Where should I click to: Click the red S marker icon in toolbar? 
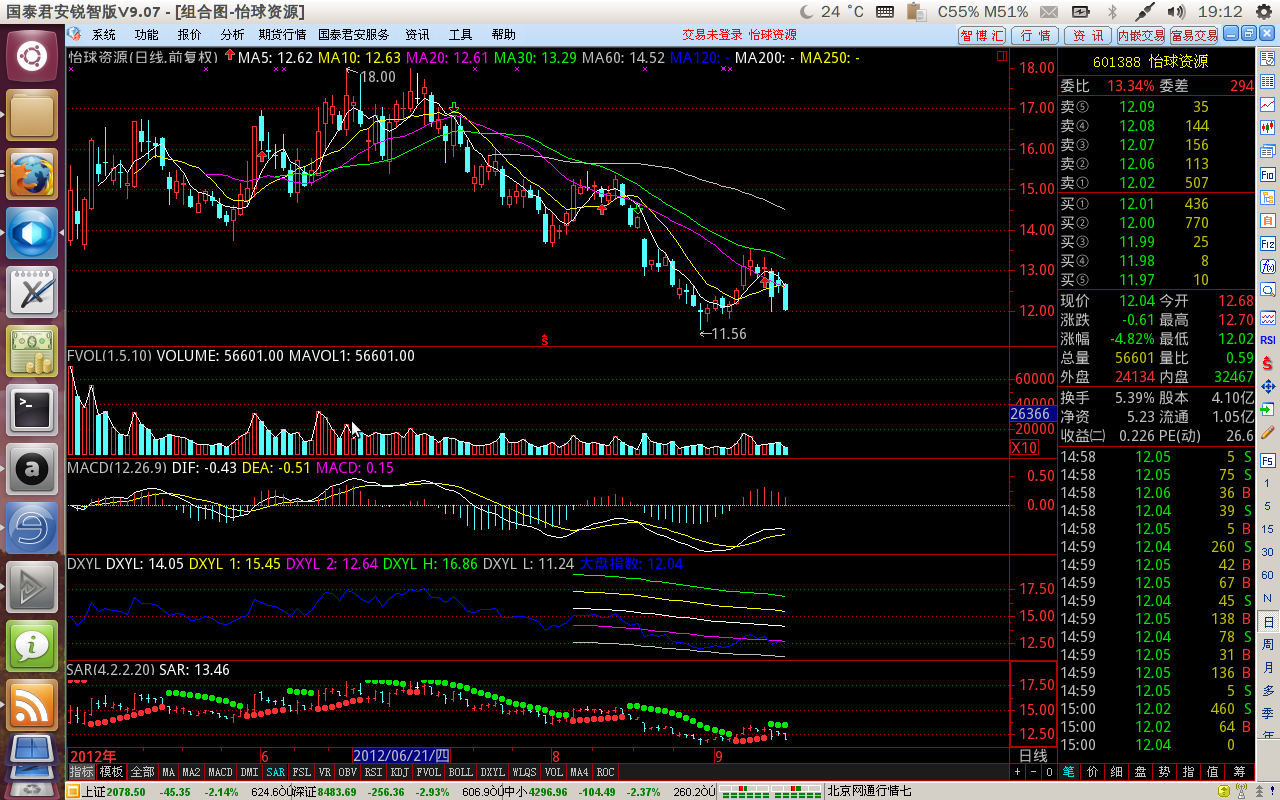pyautogui.click(x=1268, y=363)
